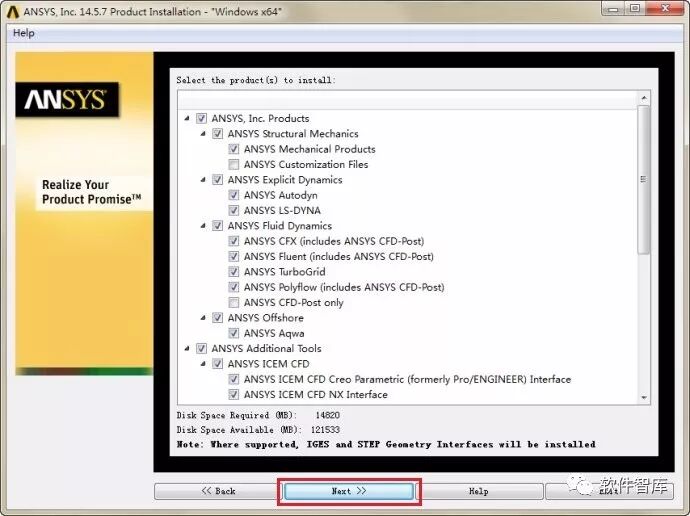Uncheck ANSYS TurboGrid checkbox

(x=234, y=272)
